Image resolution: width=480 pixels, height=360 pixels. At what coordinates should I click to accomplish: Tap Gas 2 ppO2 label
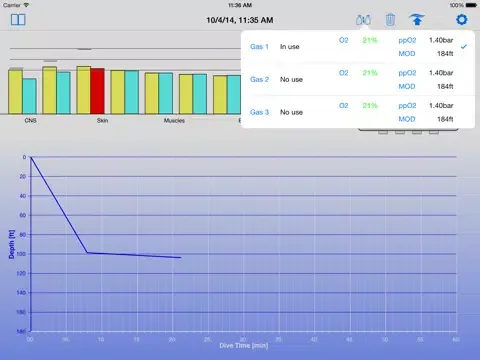407,73
